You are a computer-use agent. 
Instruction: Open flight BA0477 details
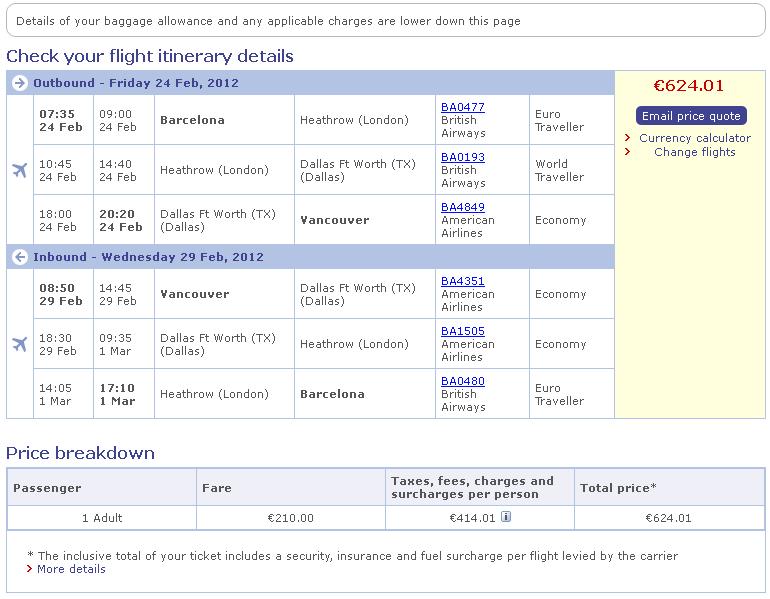pyautogui.click(x=462, y=107)
